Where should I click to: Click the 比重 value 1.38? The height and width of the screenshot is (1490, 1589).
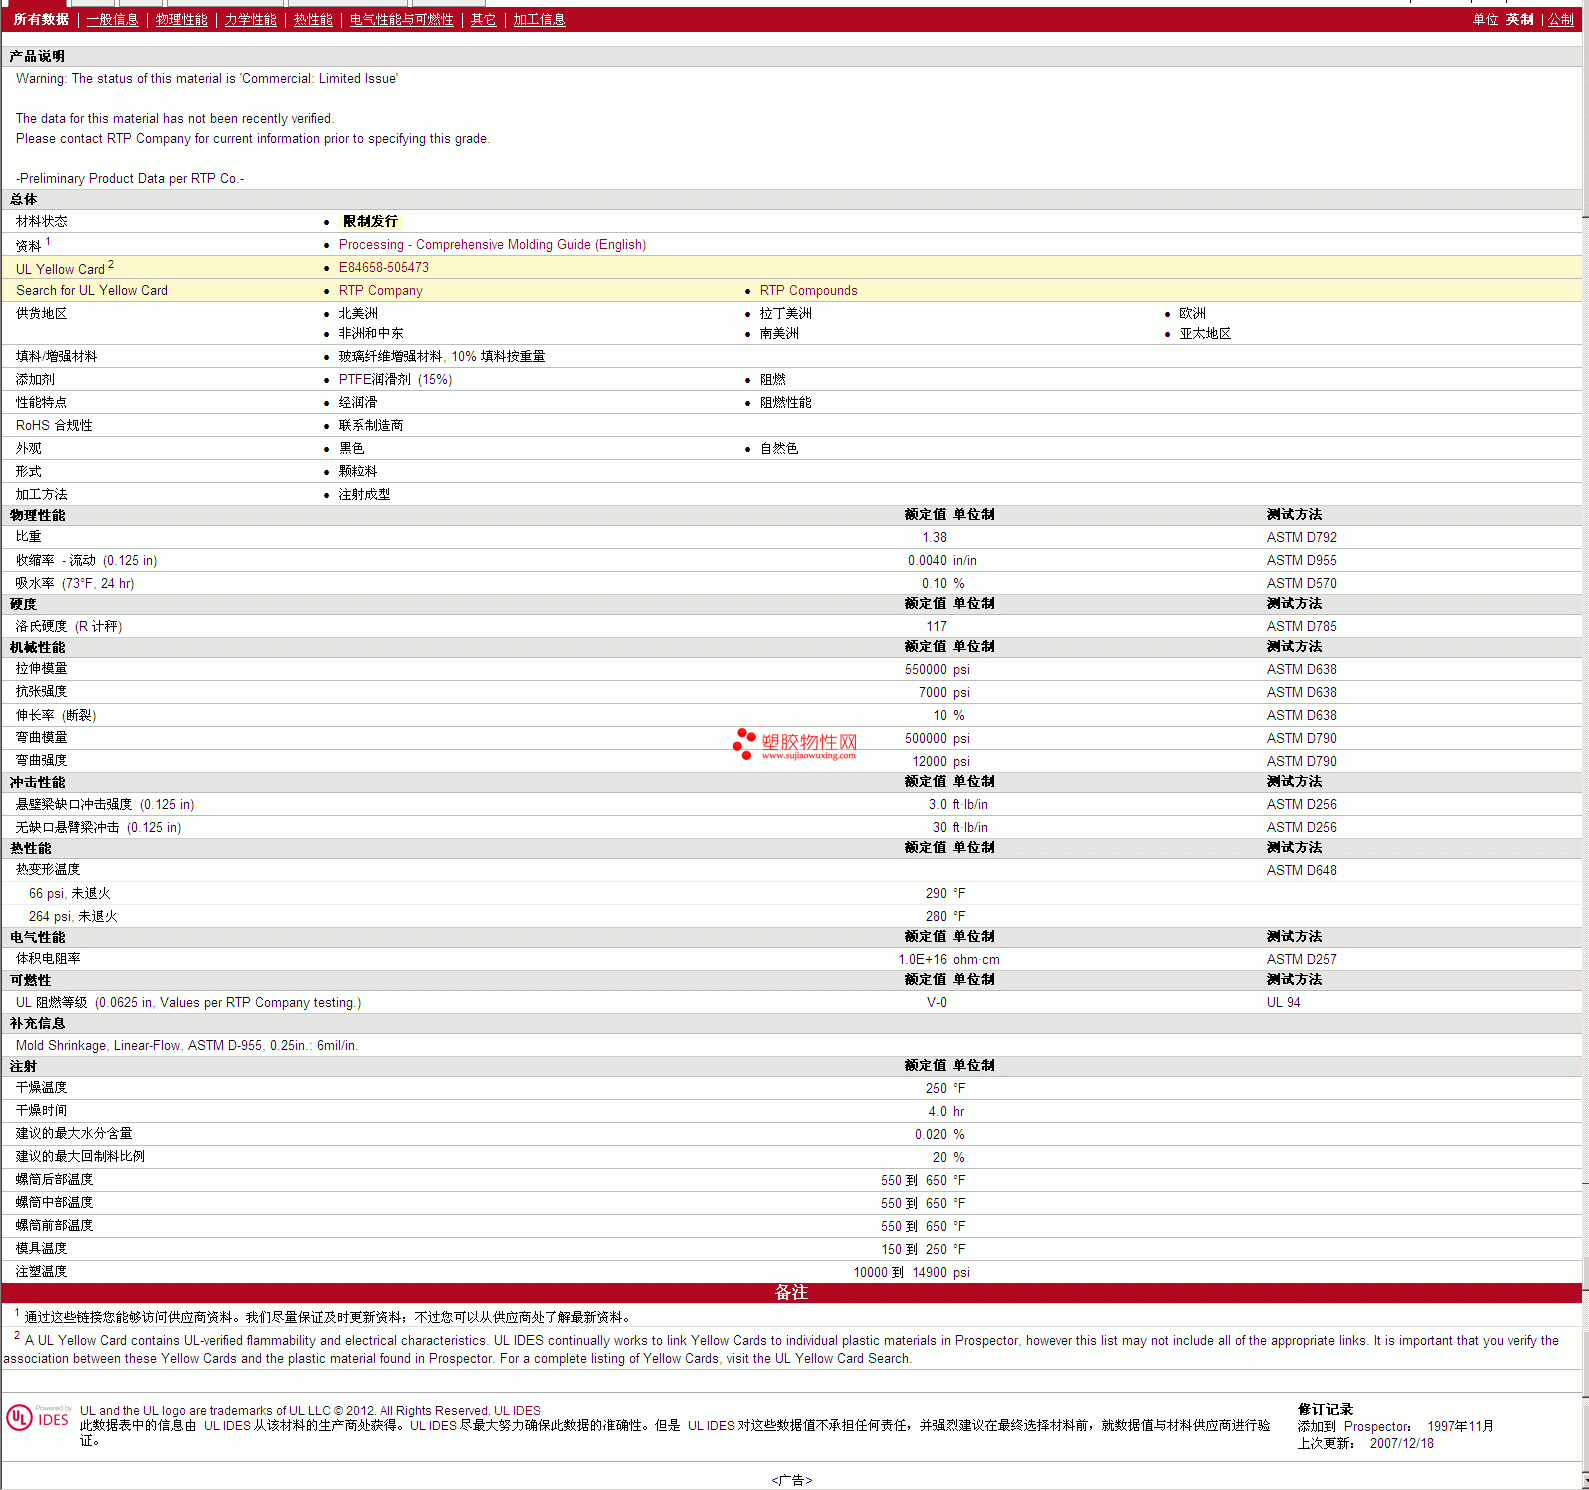934,538
